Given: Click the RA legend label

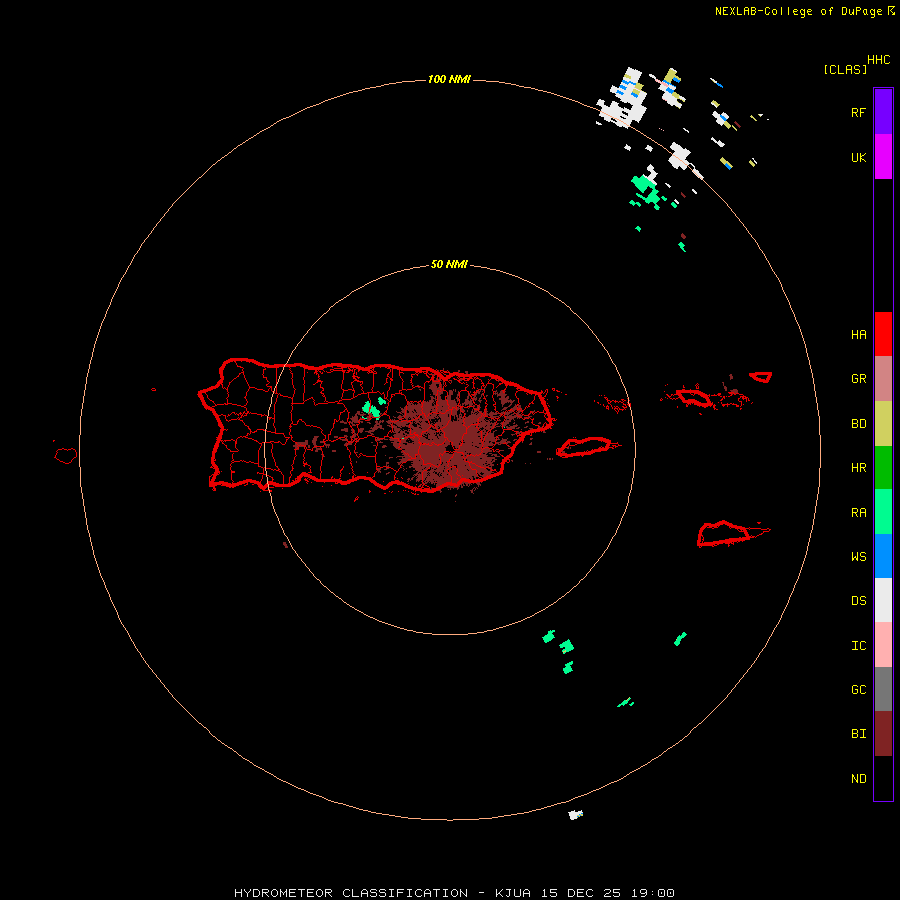Looking at the screenshot, I should tap(858, 513).
